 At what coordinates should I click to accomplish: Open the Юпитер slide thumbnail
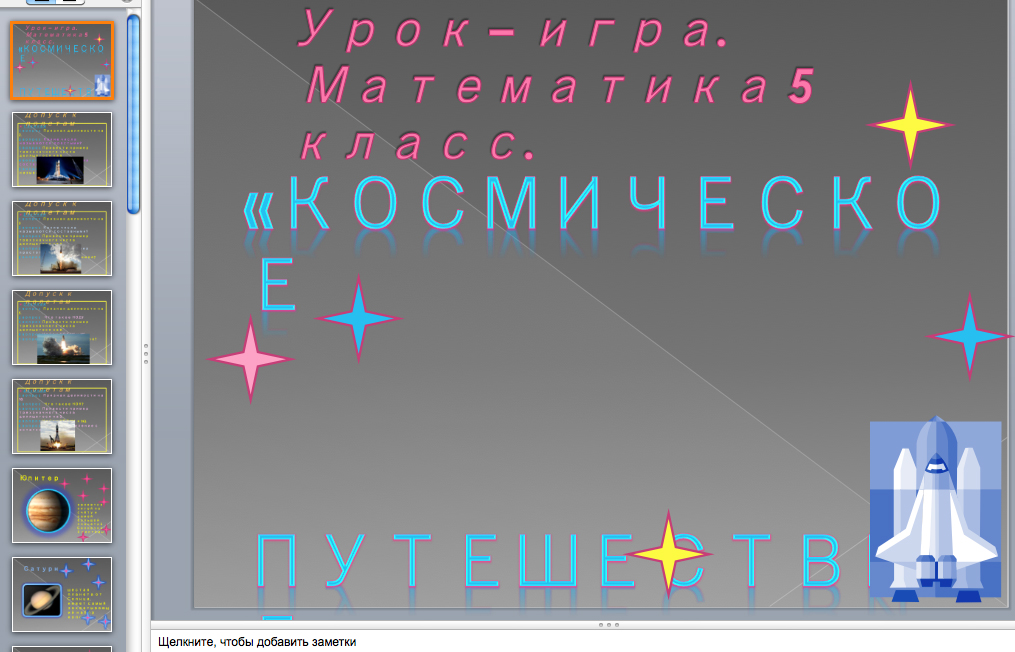click(61, 506)
